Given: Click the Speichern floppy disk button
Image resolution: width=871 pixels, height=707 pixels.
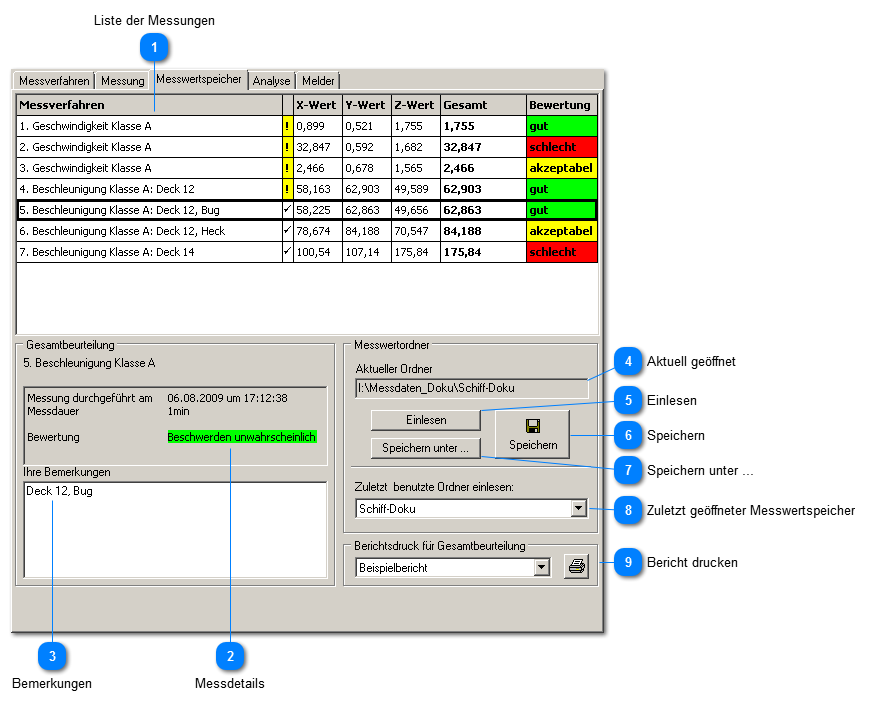Looking at the screenshot, I should [532, 434].
